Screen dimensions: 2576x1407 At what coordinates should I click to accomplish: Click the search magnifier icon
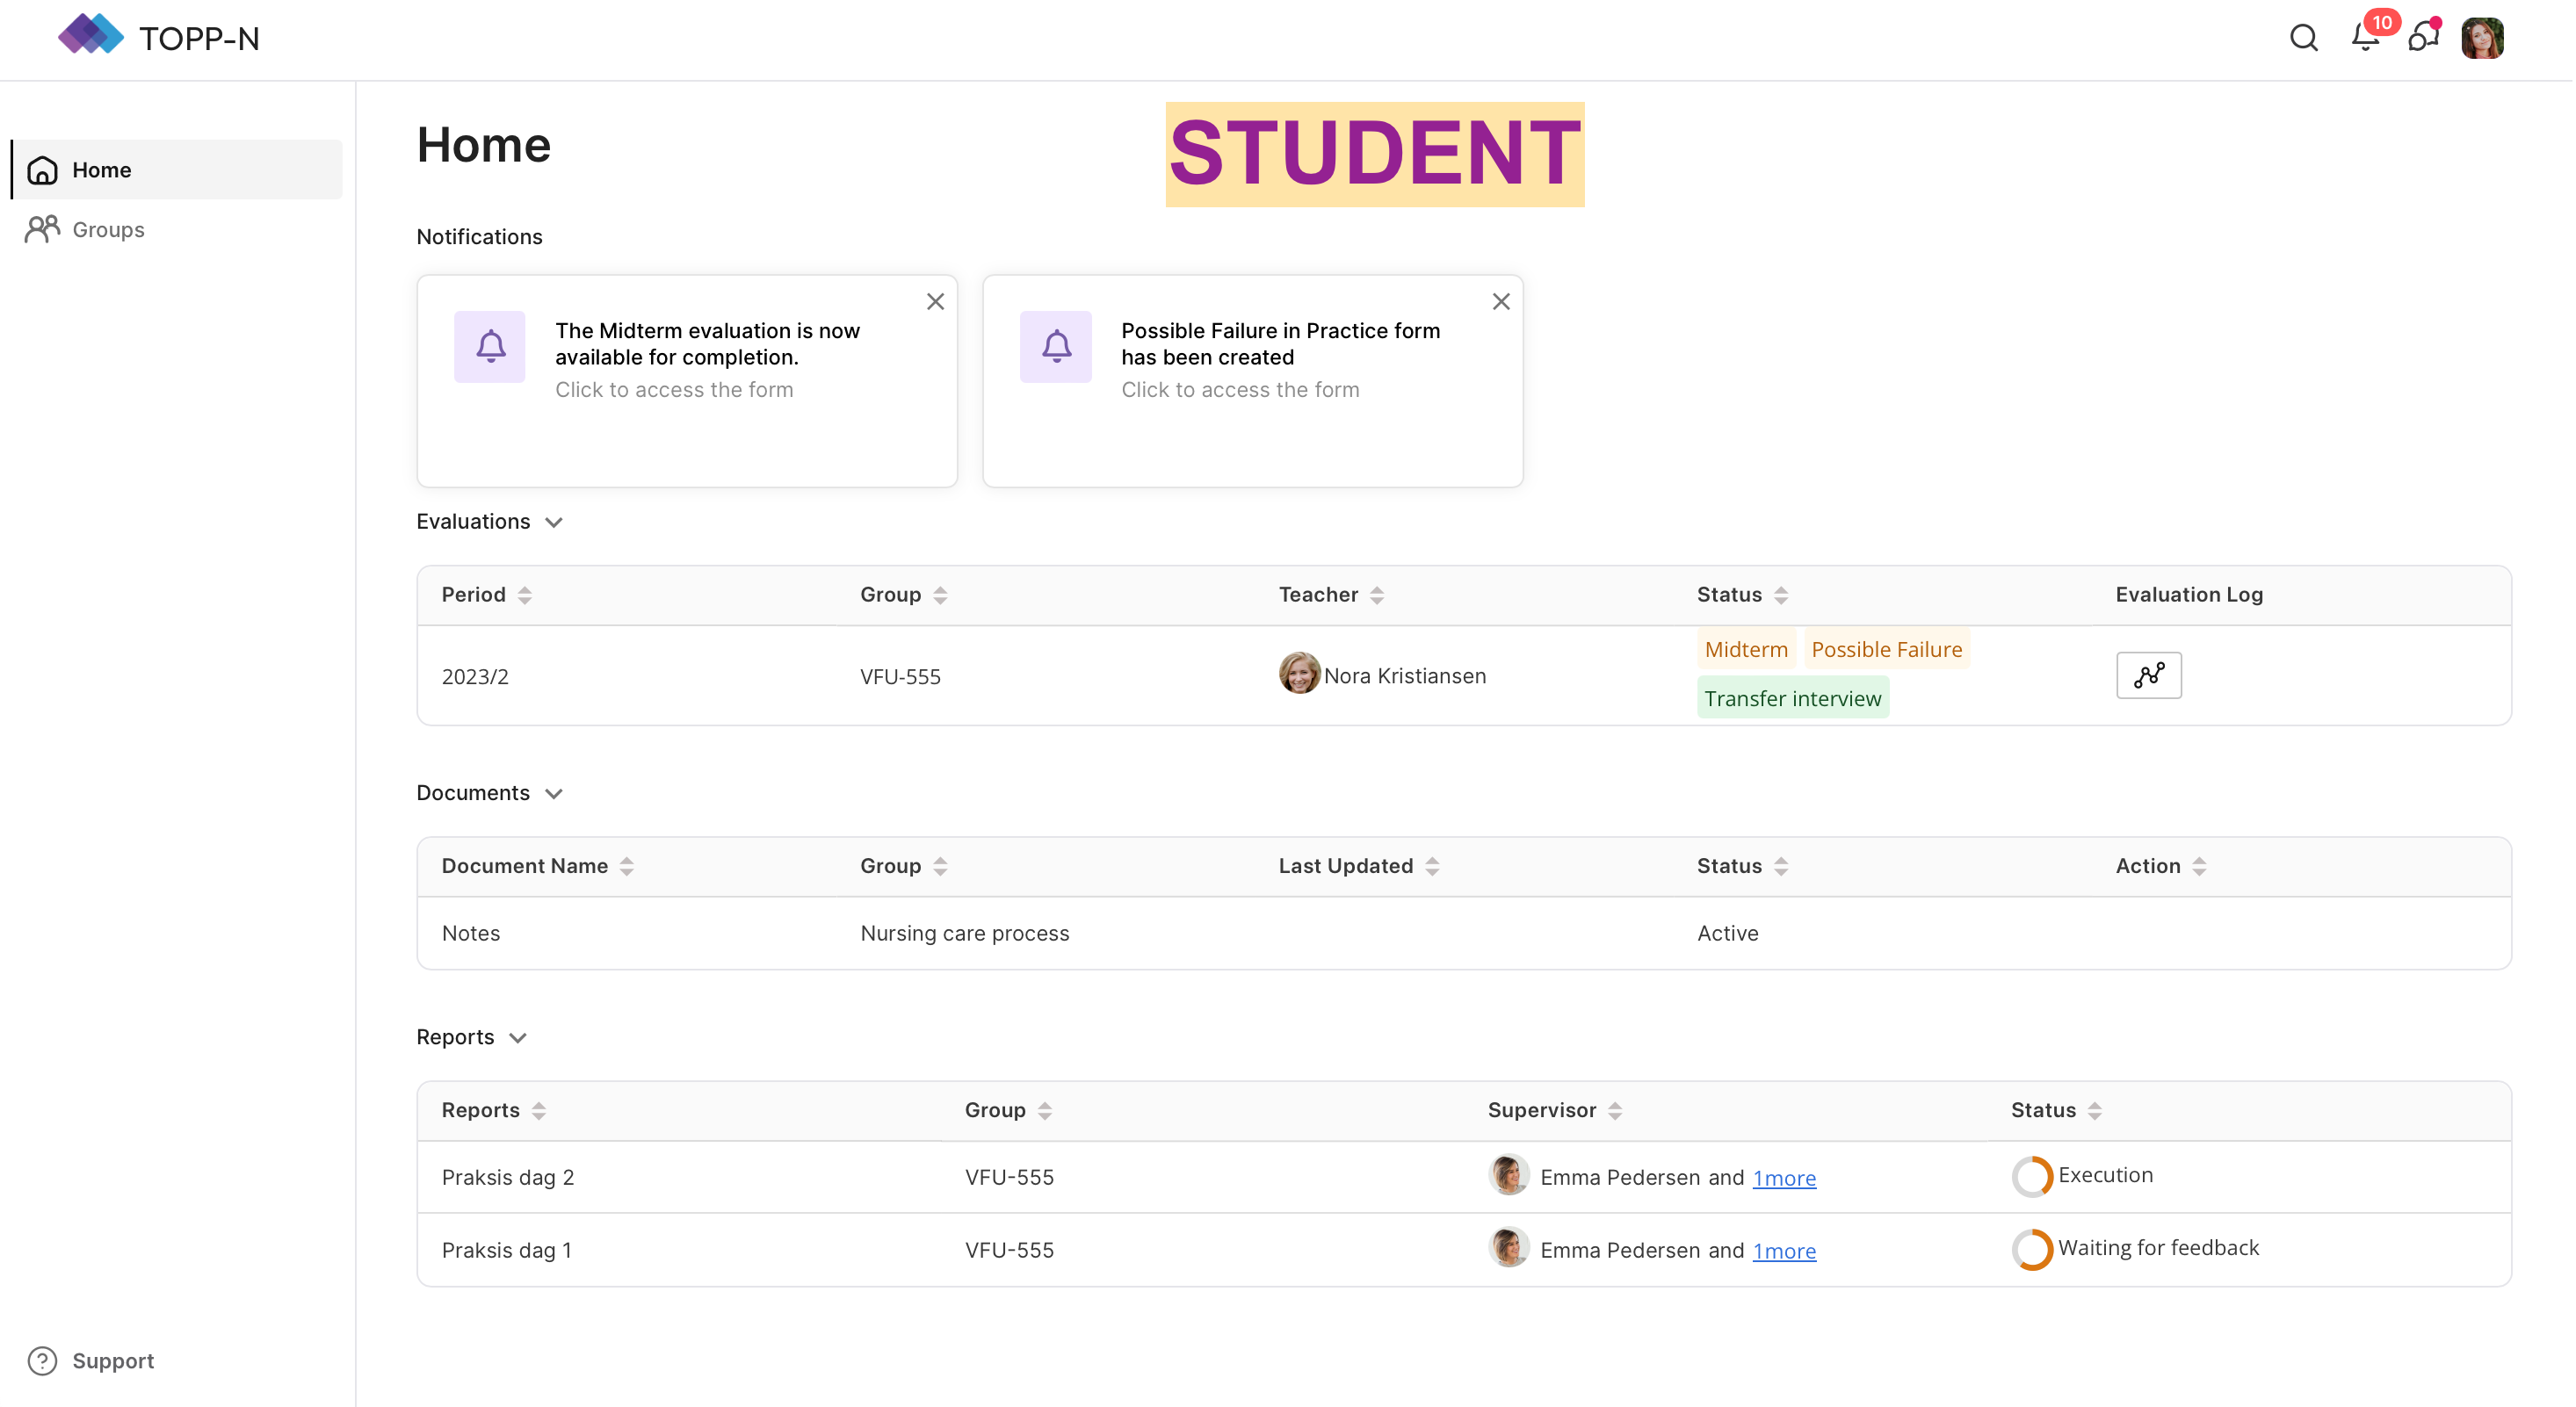click(2303, 38)
